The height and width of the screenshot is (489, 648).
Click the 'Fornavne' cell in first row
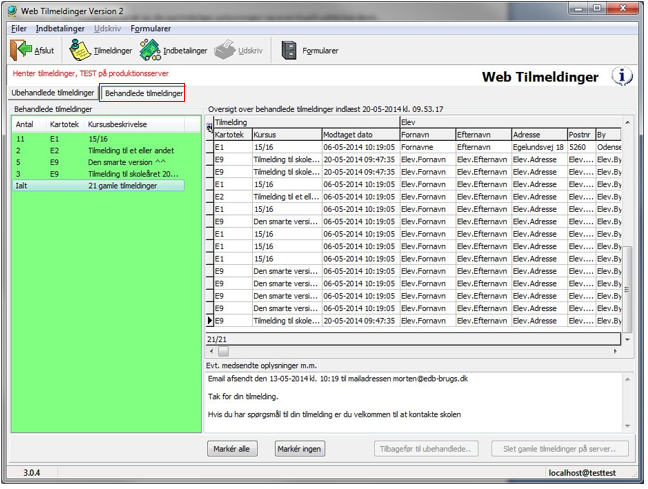(x=428, y=147)
